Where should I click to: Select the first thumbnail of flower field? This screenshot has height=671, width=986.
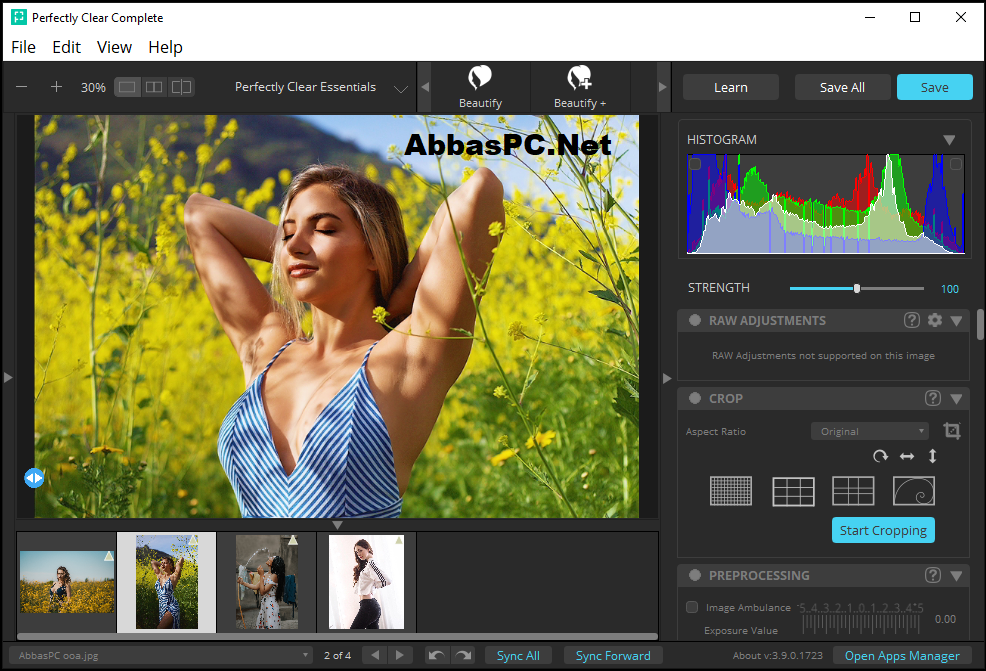click(67, 582)
